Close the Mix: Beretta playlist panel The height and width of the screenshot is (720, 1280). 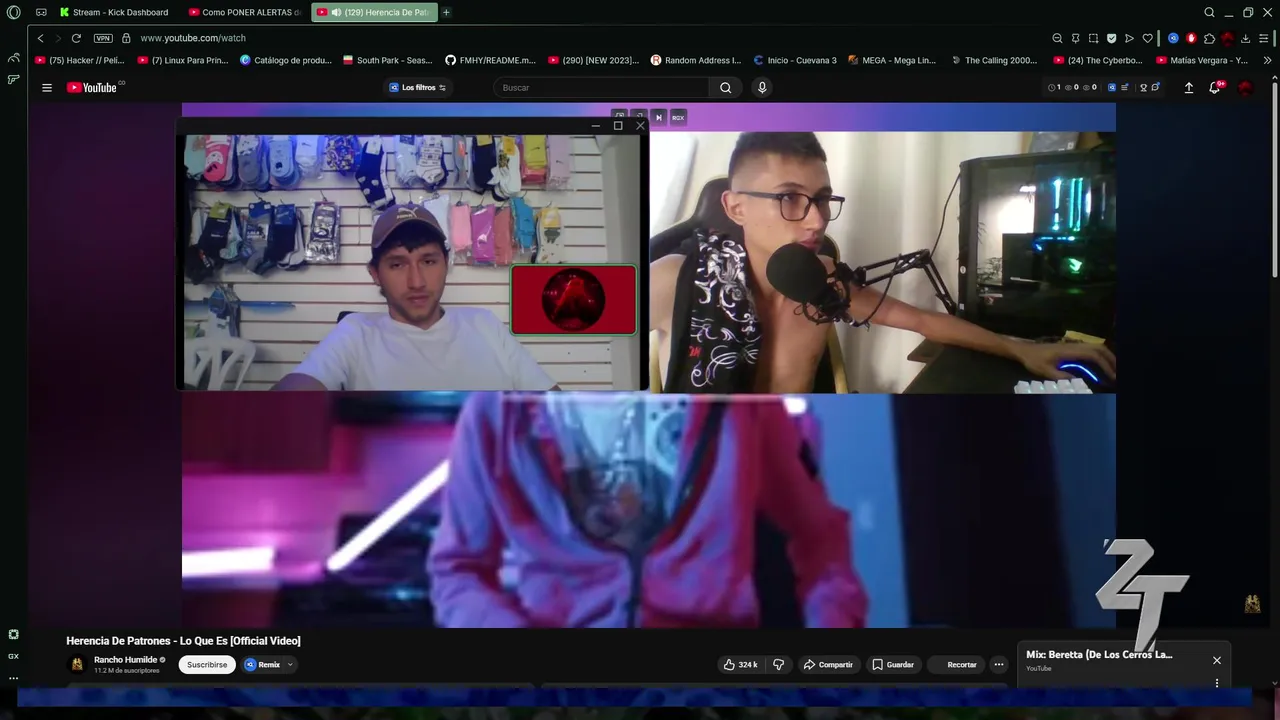tap(1217, 660)
